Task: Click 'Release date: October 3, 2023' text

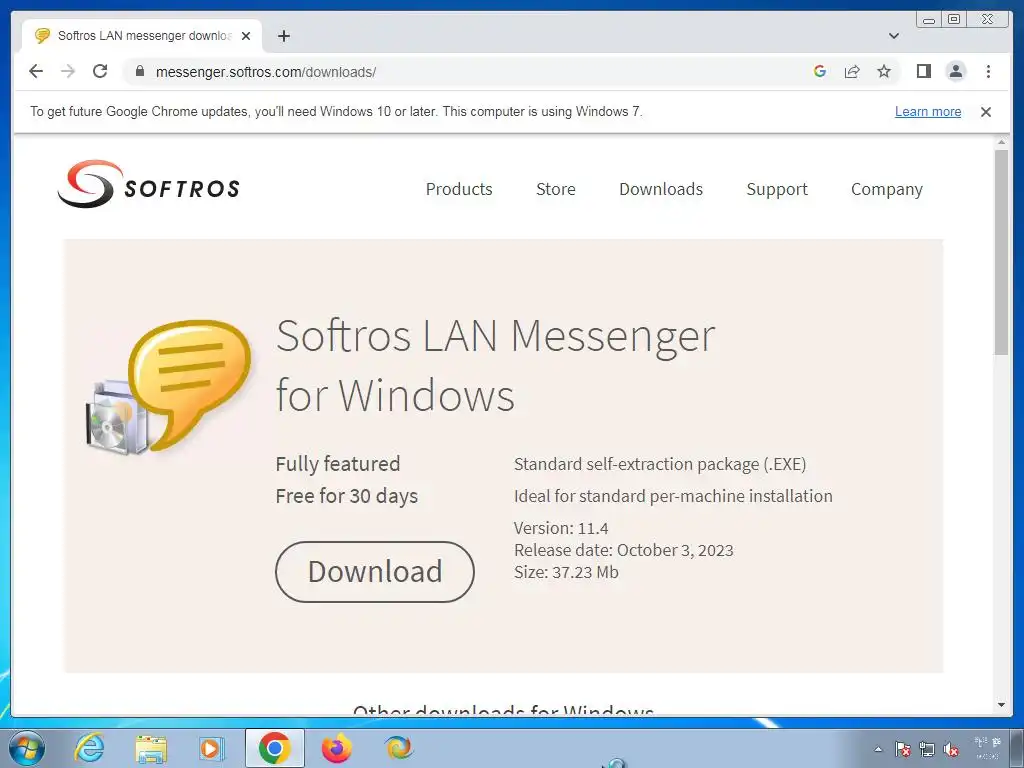Action: coord(624,550)
